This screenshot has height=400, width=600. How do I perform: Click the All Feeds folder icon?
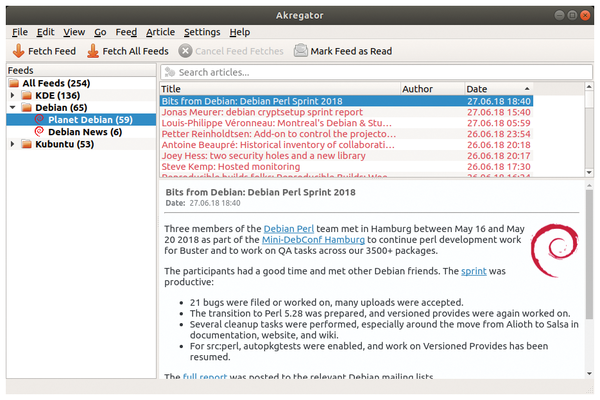point(14,83)
